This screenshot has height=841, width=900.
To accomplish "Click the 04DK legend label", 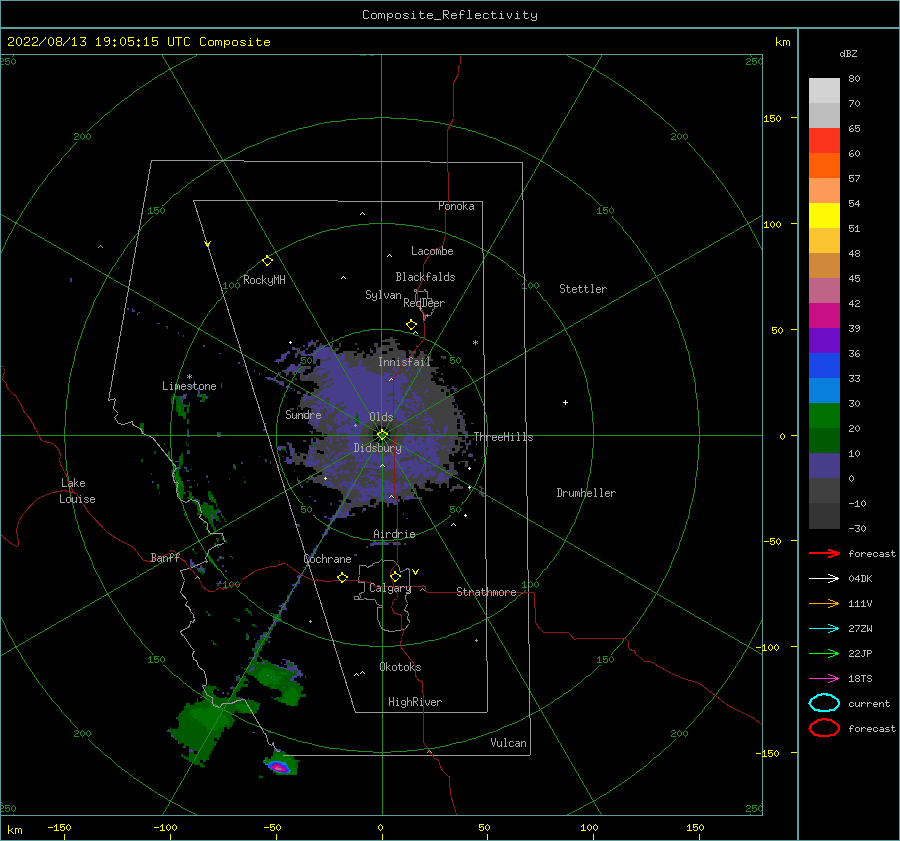I will (860, 579).
